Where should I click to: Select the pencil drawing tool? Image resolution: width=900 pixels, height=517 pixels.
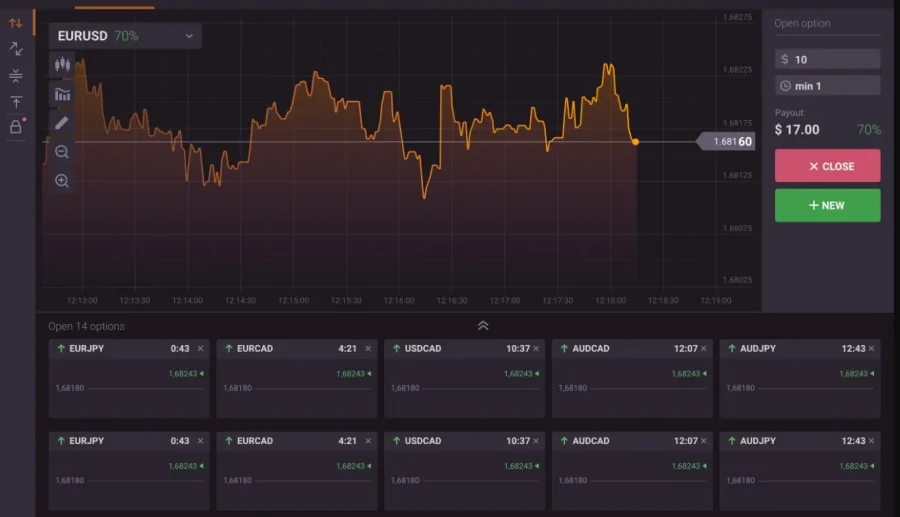coord(62,123)
